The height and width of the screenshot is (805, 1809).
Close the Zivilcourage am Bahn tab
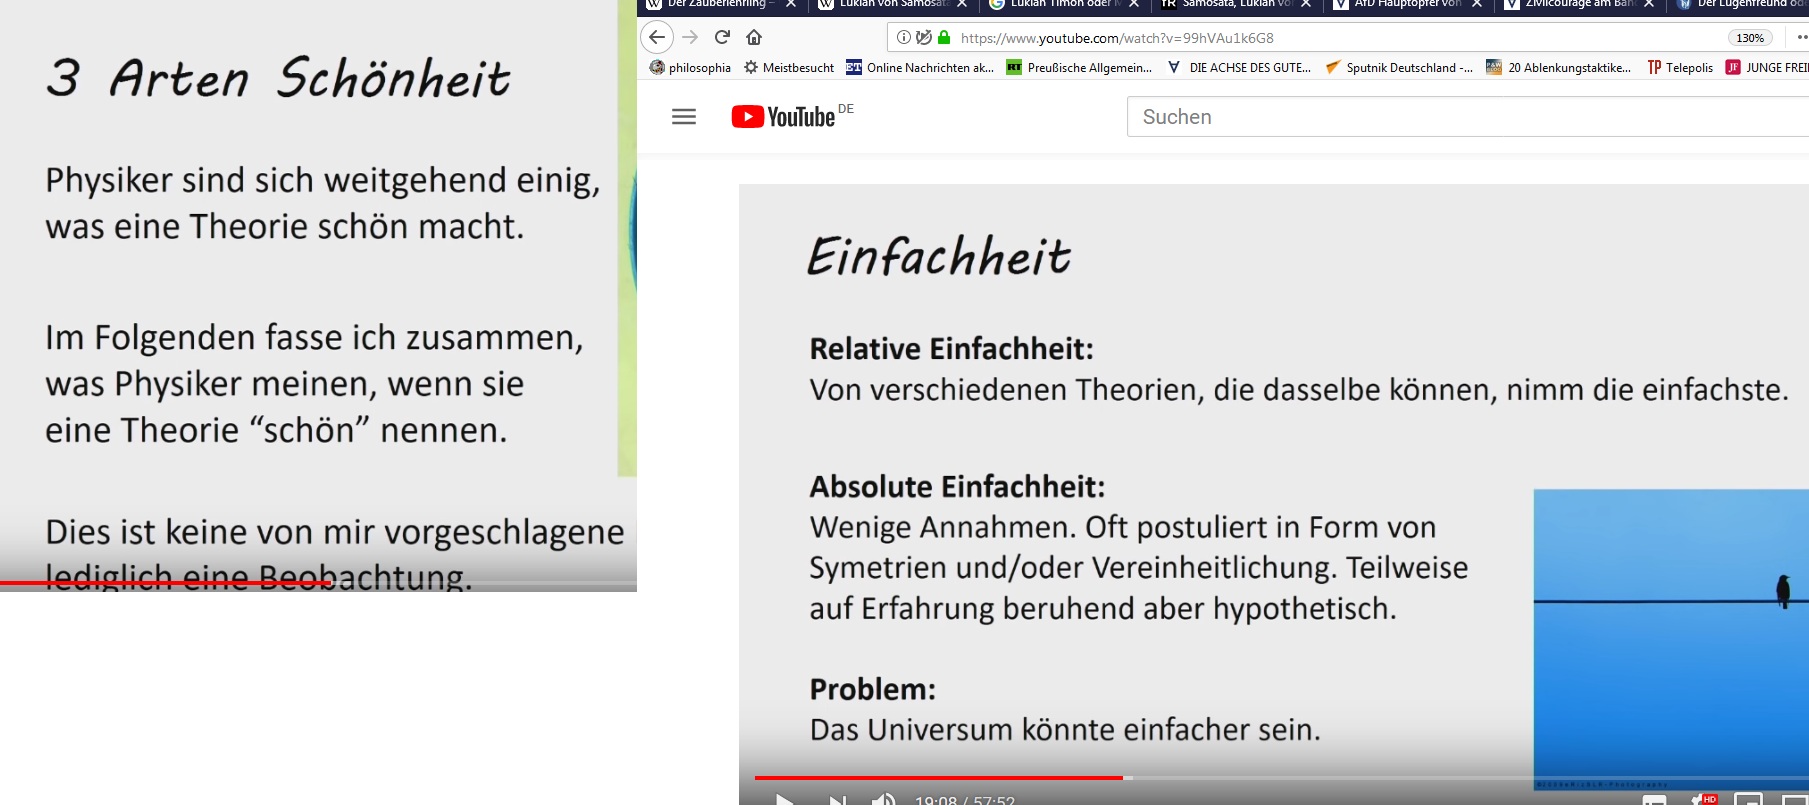(1649, 4)
